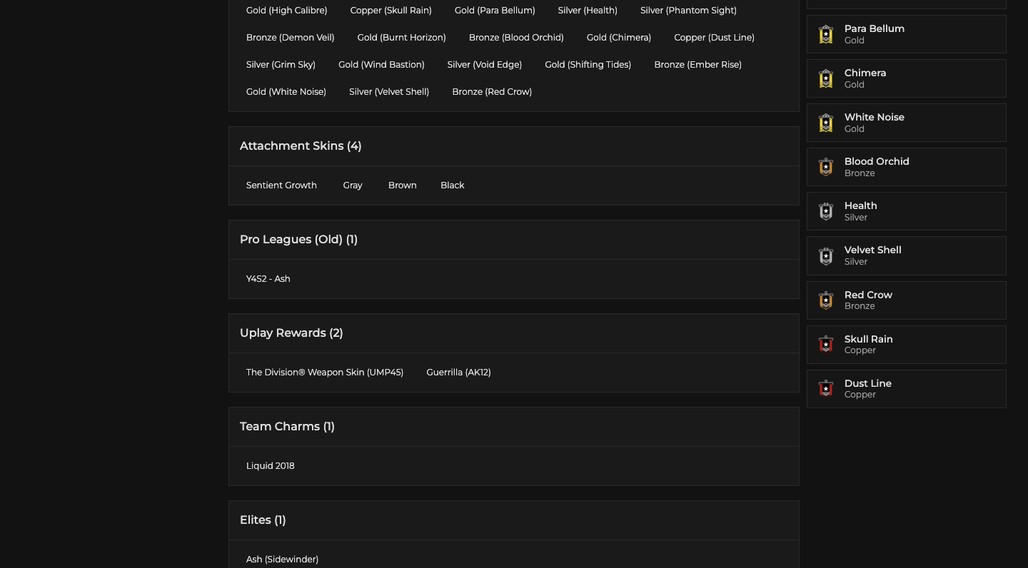The height and width of the screenshot is (568, 1028).
Task: Click the White Noise Gold badge icon
Action: 825,123
